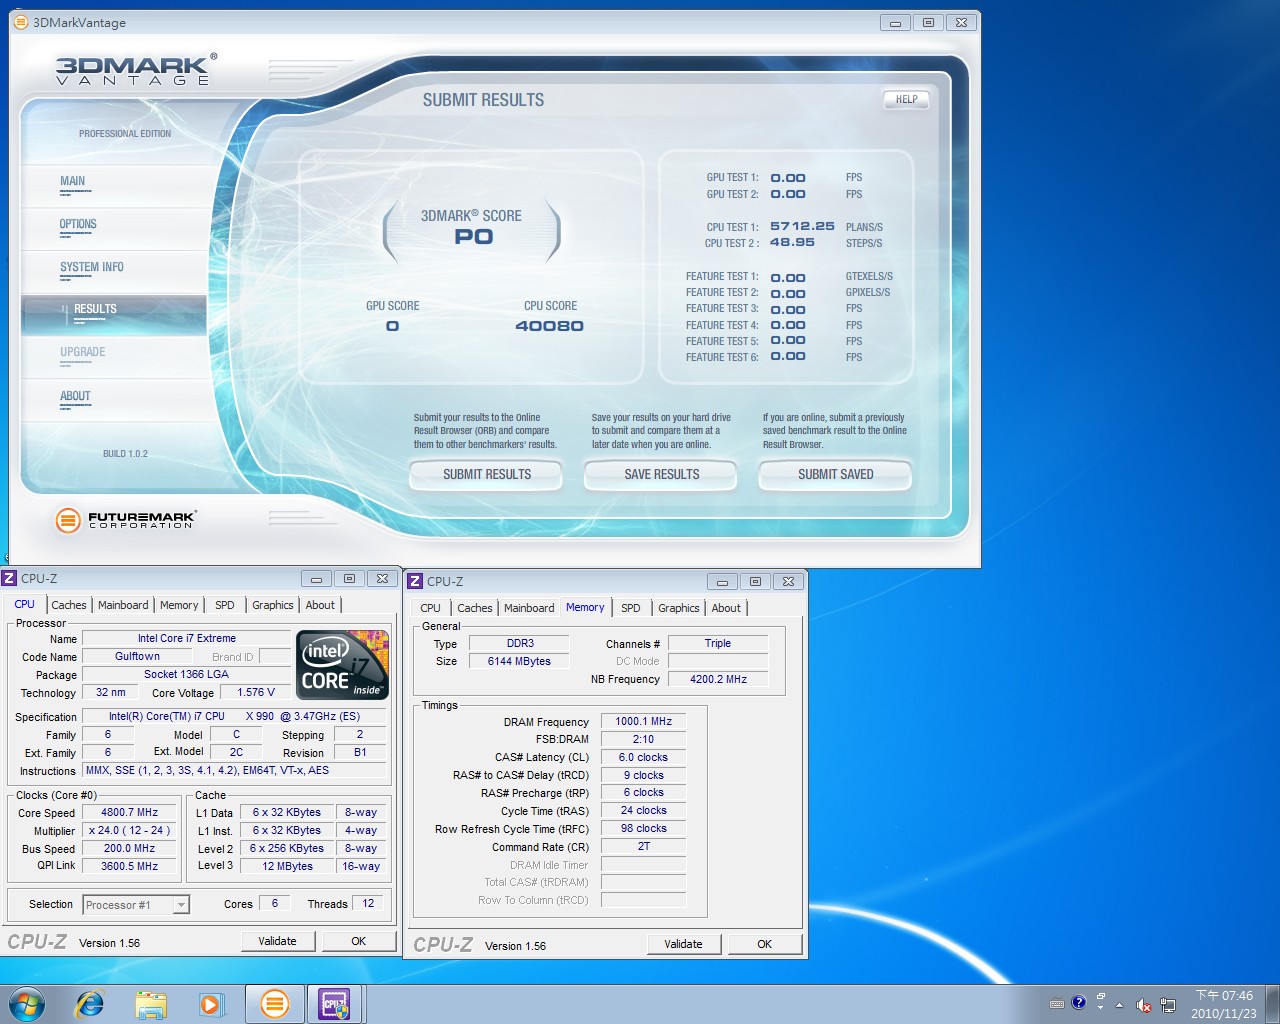Viewport: 1280px width, 1024px height.
Task: Click CPU TEST 1 value 5712.25
Action: click(802, 226)
